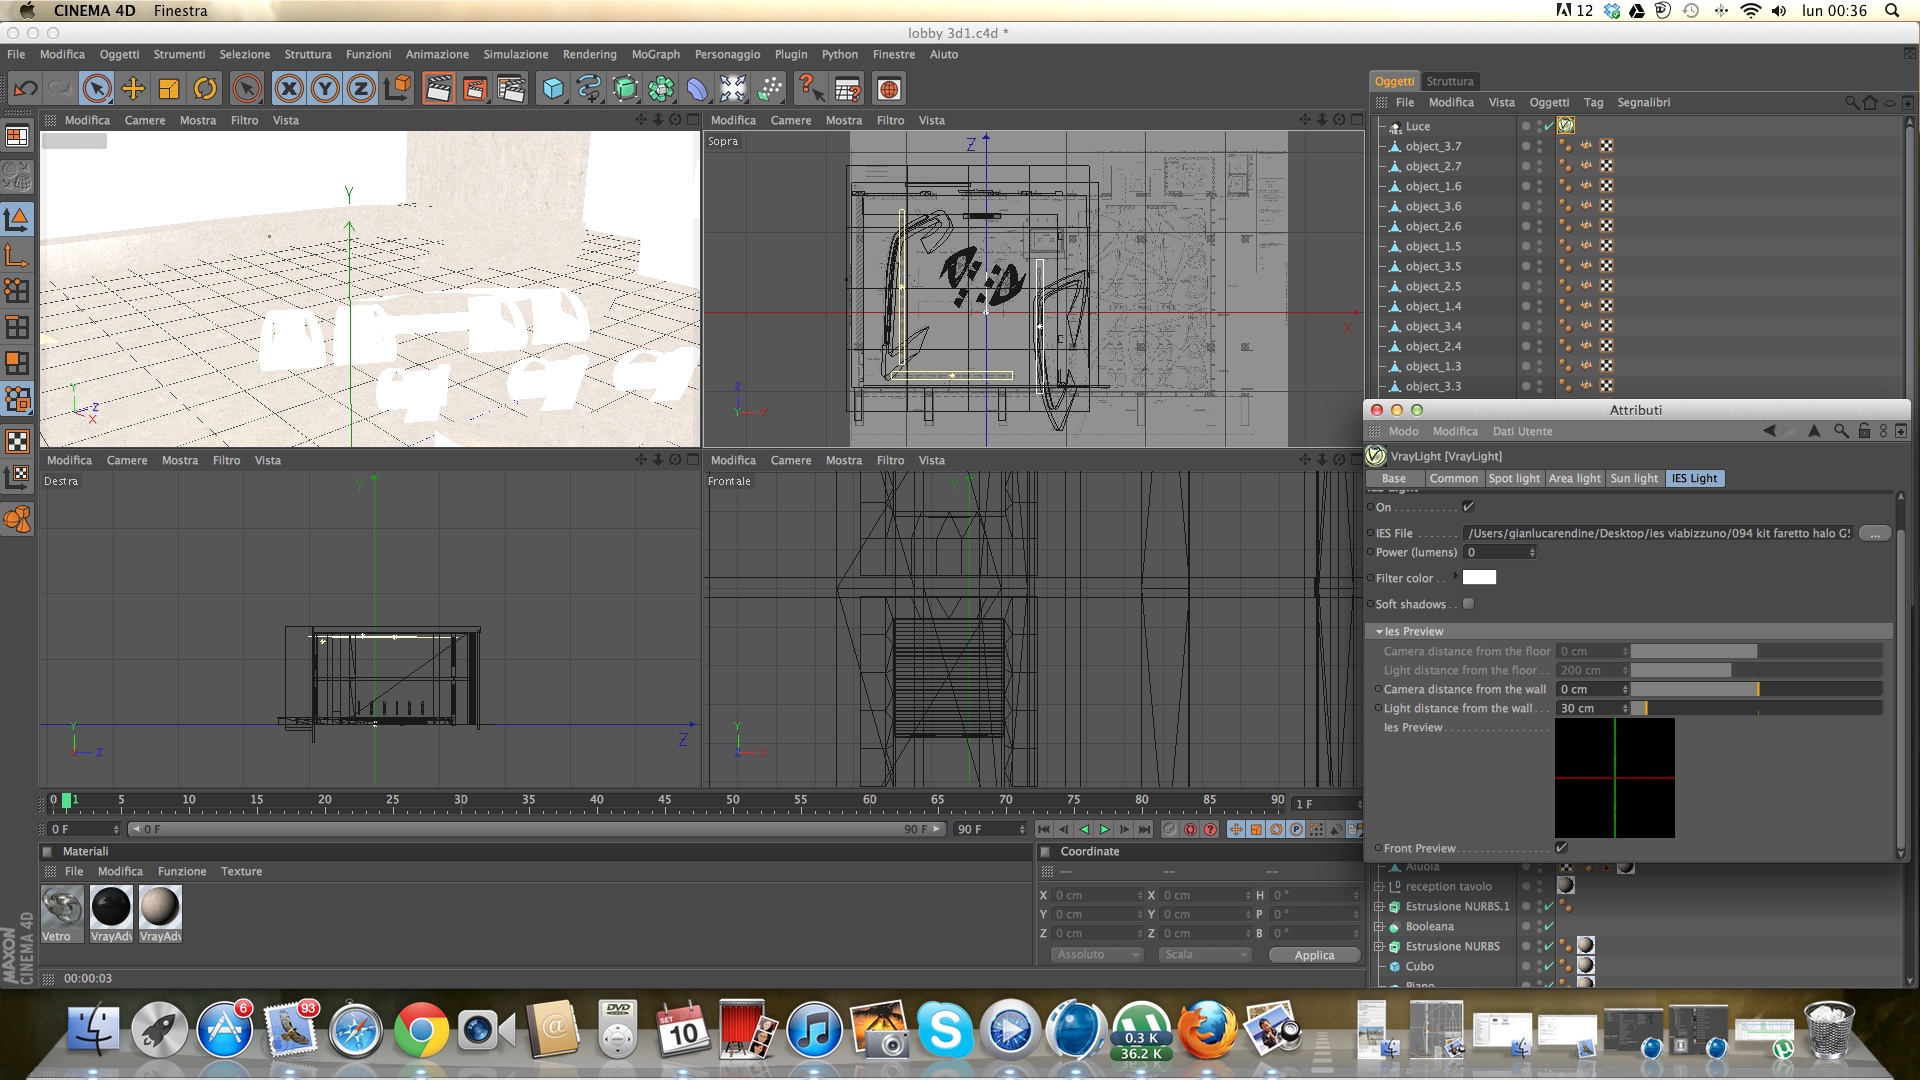The width and height of the screenshot is (1920, 1080).
Task: Click the play forward button in timeline
Action: point(1104,829)
